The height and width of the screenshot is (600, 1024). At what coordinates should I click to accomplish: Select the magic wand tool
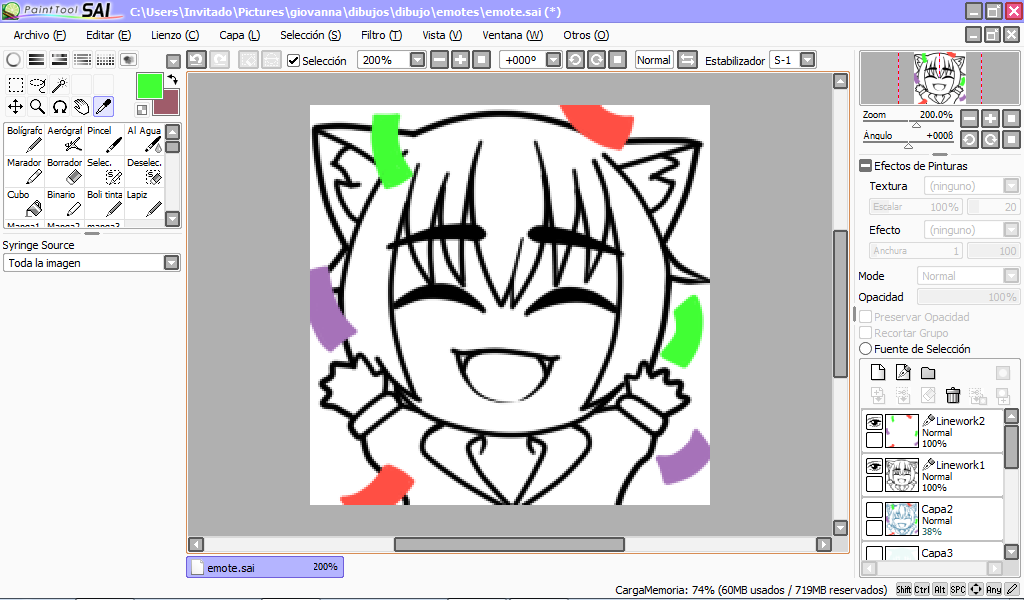[x=59, y=84]
